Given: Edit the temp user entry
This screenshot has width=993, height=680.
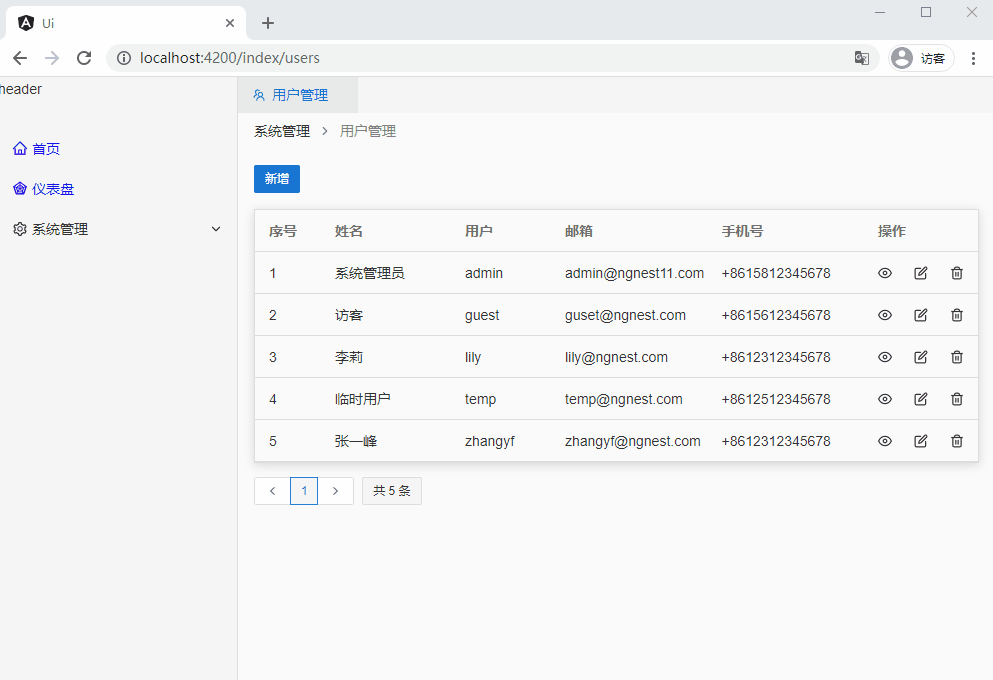Looking at the screenshot, I should coord(920,399).
